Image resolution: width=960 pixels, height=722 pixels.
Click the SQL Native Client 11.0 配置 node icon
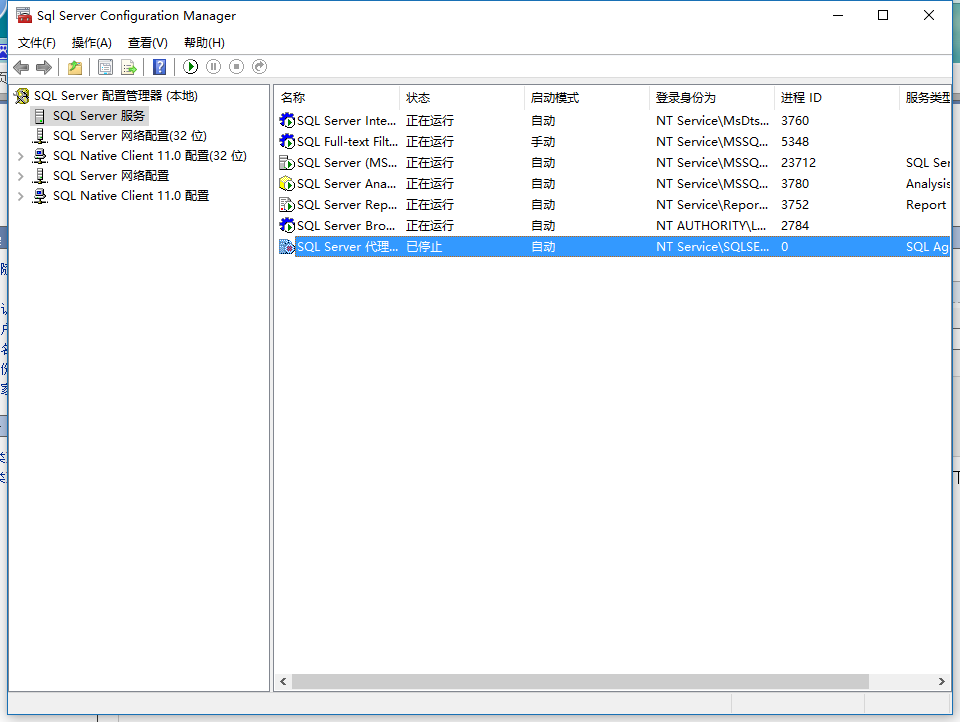click(x=40, y=196)
